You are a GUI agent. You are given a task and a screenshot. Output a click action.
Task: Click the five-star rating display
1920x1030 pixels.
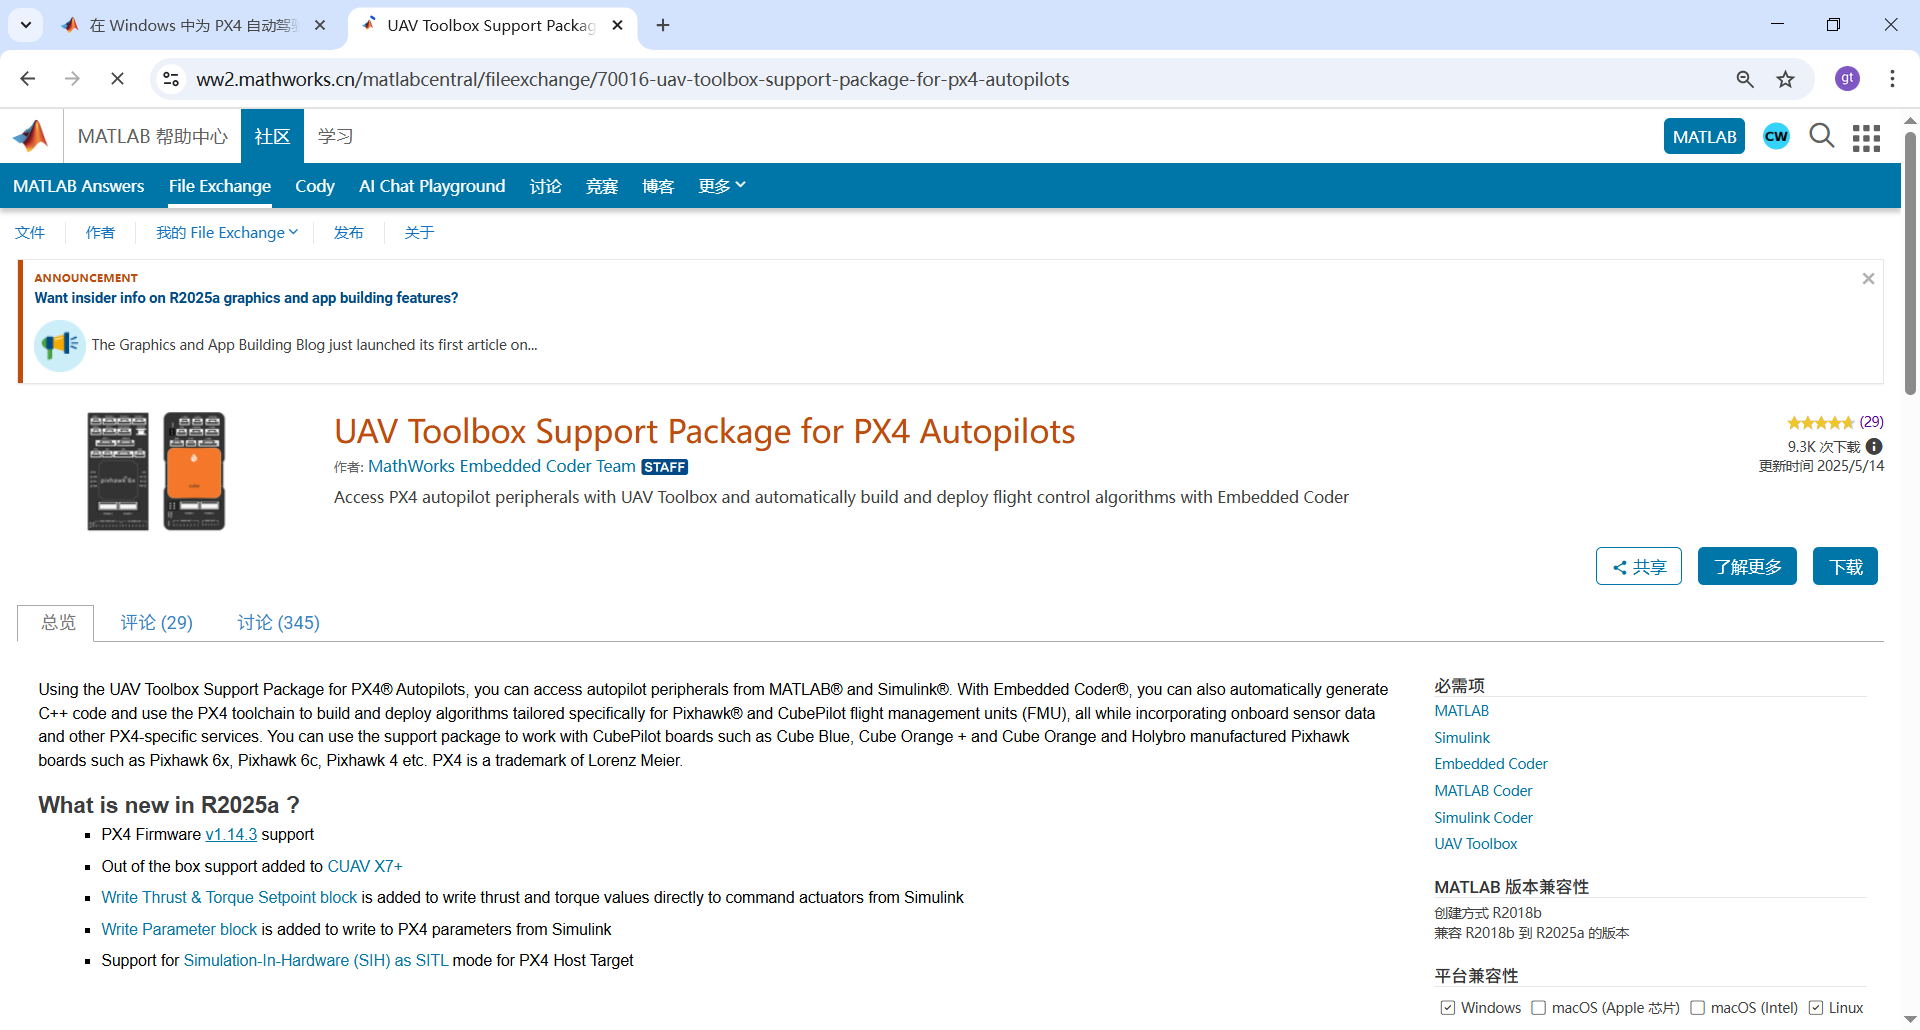pyautogui.click(x=1820, y=423)
